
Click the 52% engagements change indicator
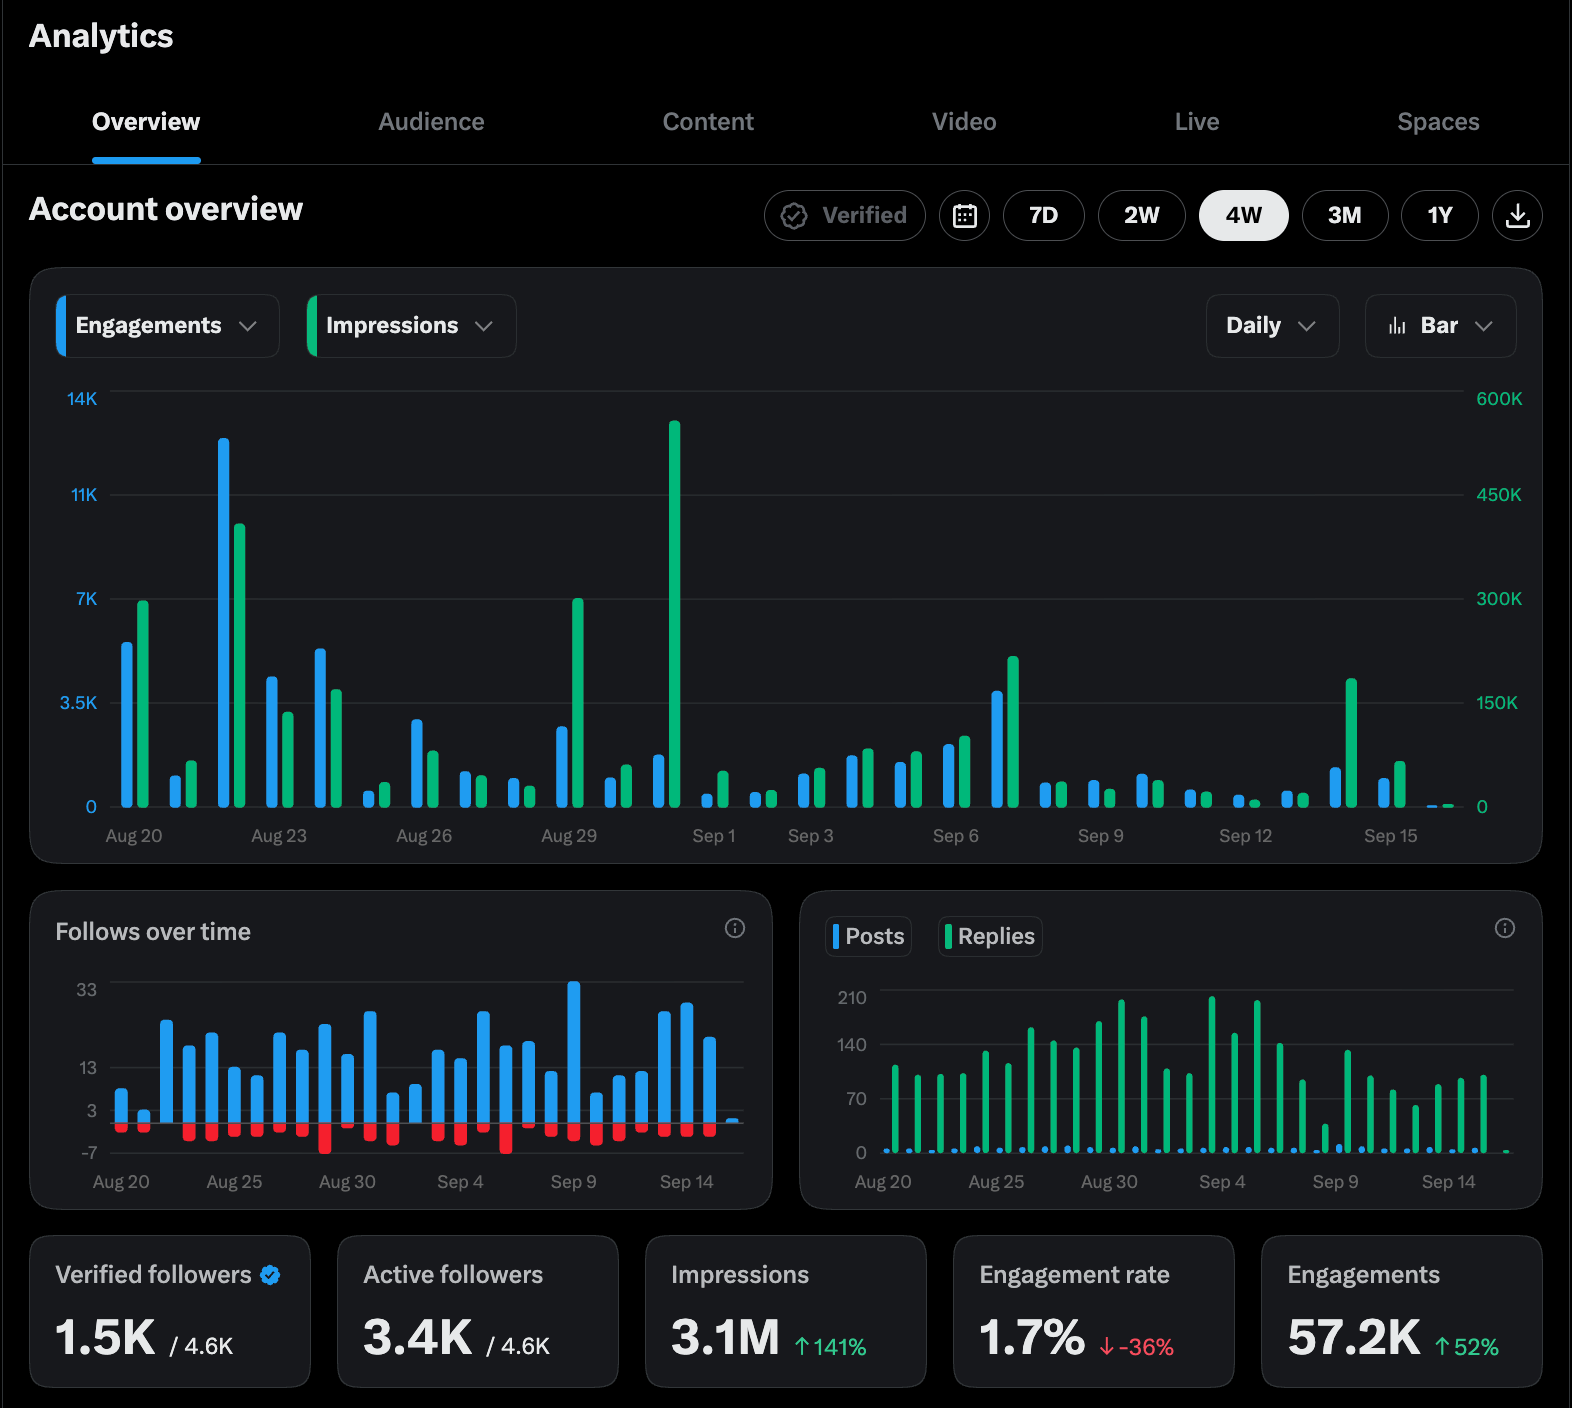(1467, 1347)
